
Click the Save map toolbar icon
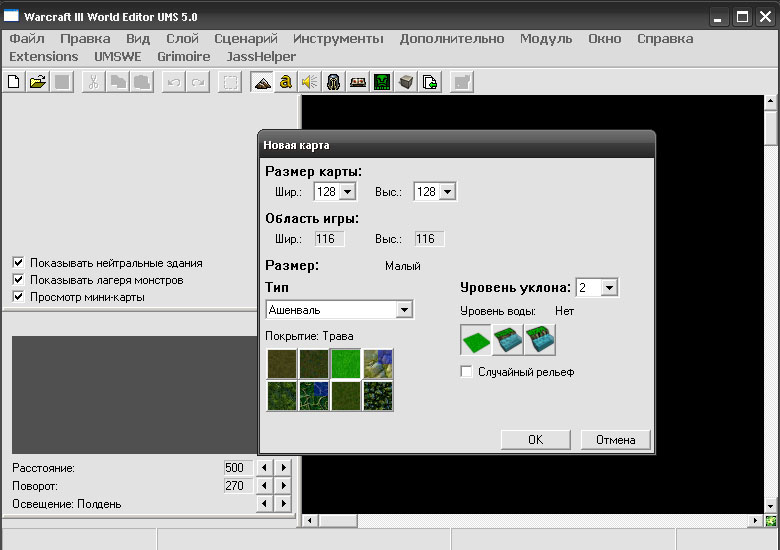click(x=62, y=82)
